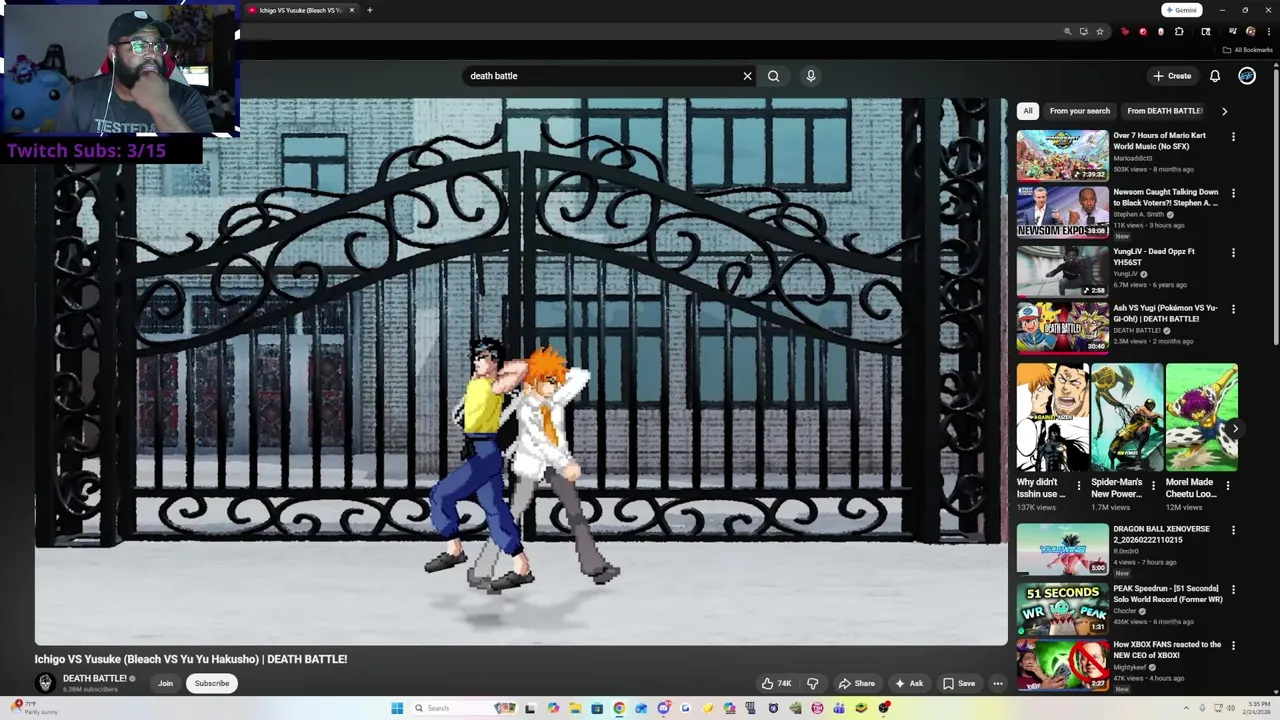This screenshot has width=1280, height=720.
Task: Subscribe to the DEATH BATTLE! channel
Action: 212,684
